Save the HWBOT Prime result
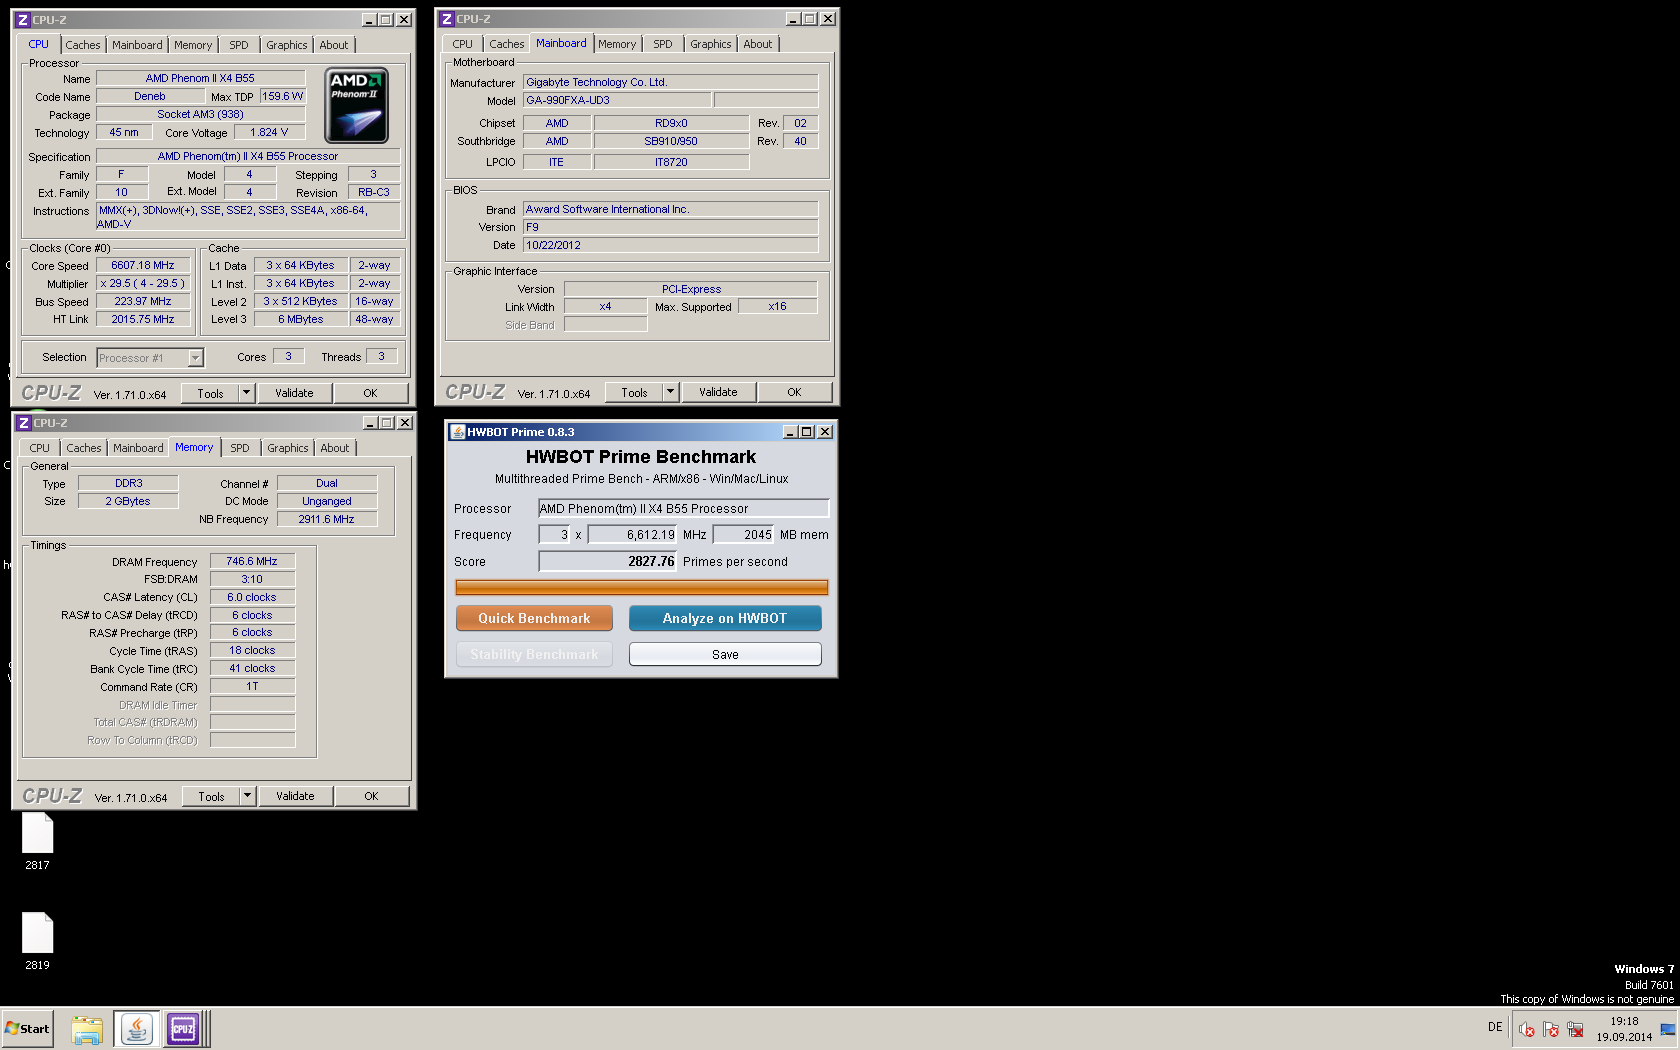 [725, 654]
